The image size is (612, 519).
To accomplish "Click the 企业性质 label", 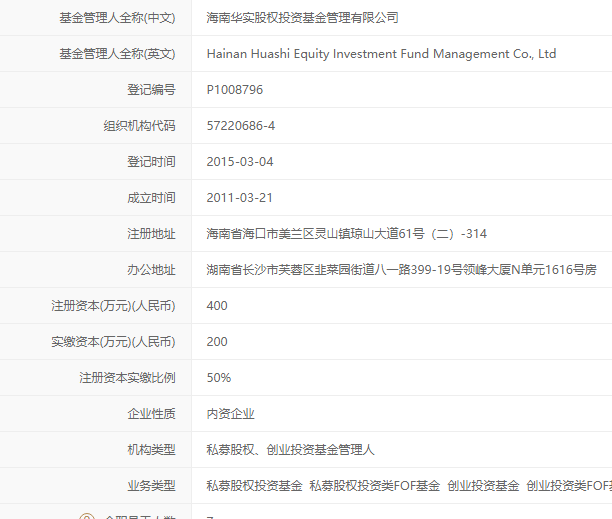I will tap(151, 414).
